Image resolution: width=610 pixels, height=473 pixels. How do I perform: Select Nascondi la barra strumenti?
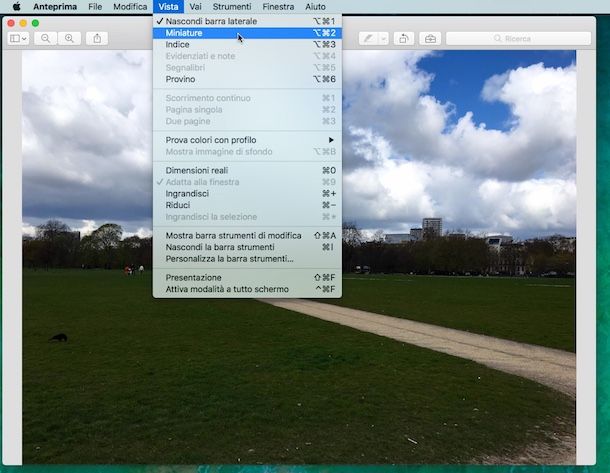[x=247, y=247]
